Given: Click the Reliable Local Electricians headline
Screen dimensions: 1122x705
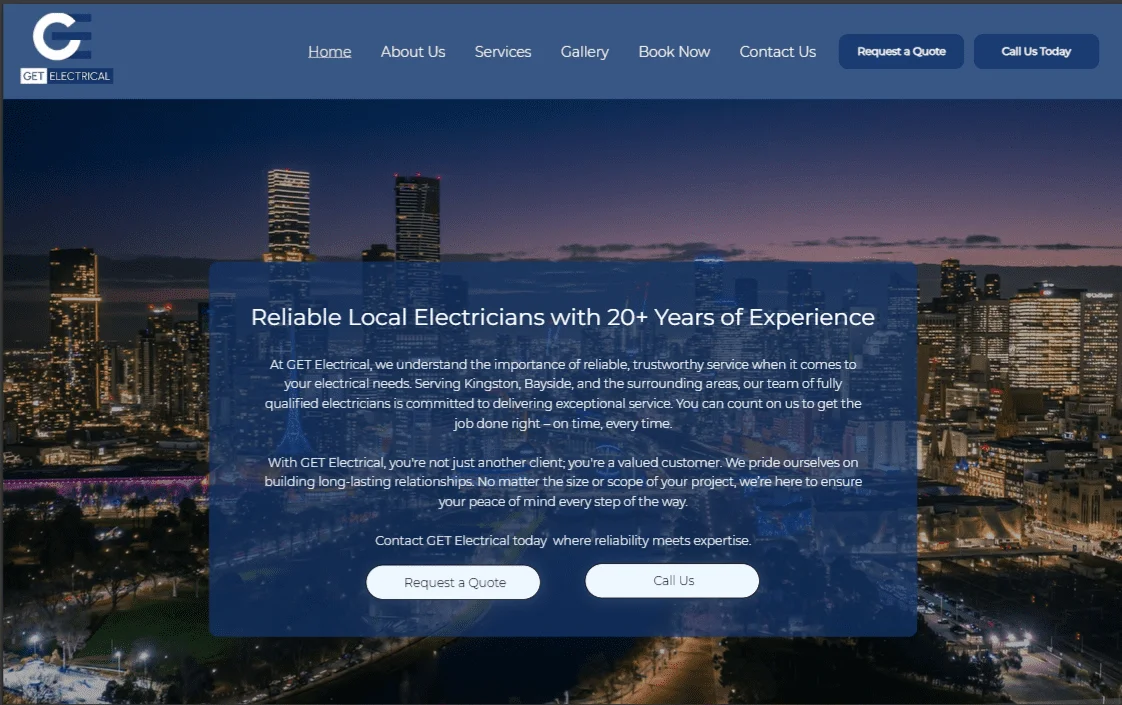Looking at the screenshot, I should [x=562, y=317].
